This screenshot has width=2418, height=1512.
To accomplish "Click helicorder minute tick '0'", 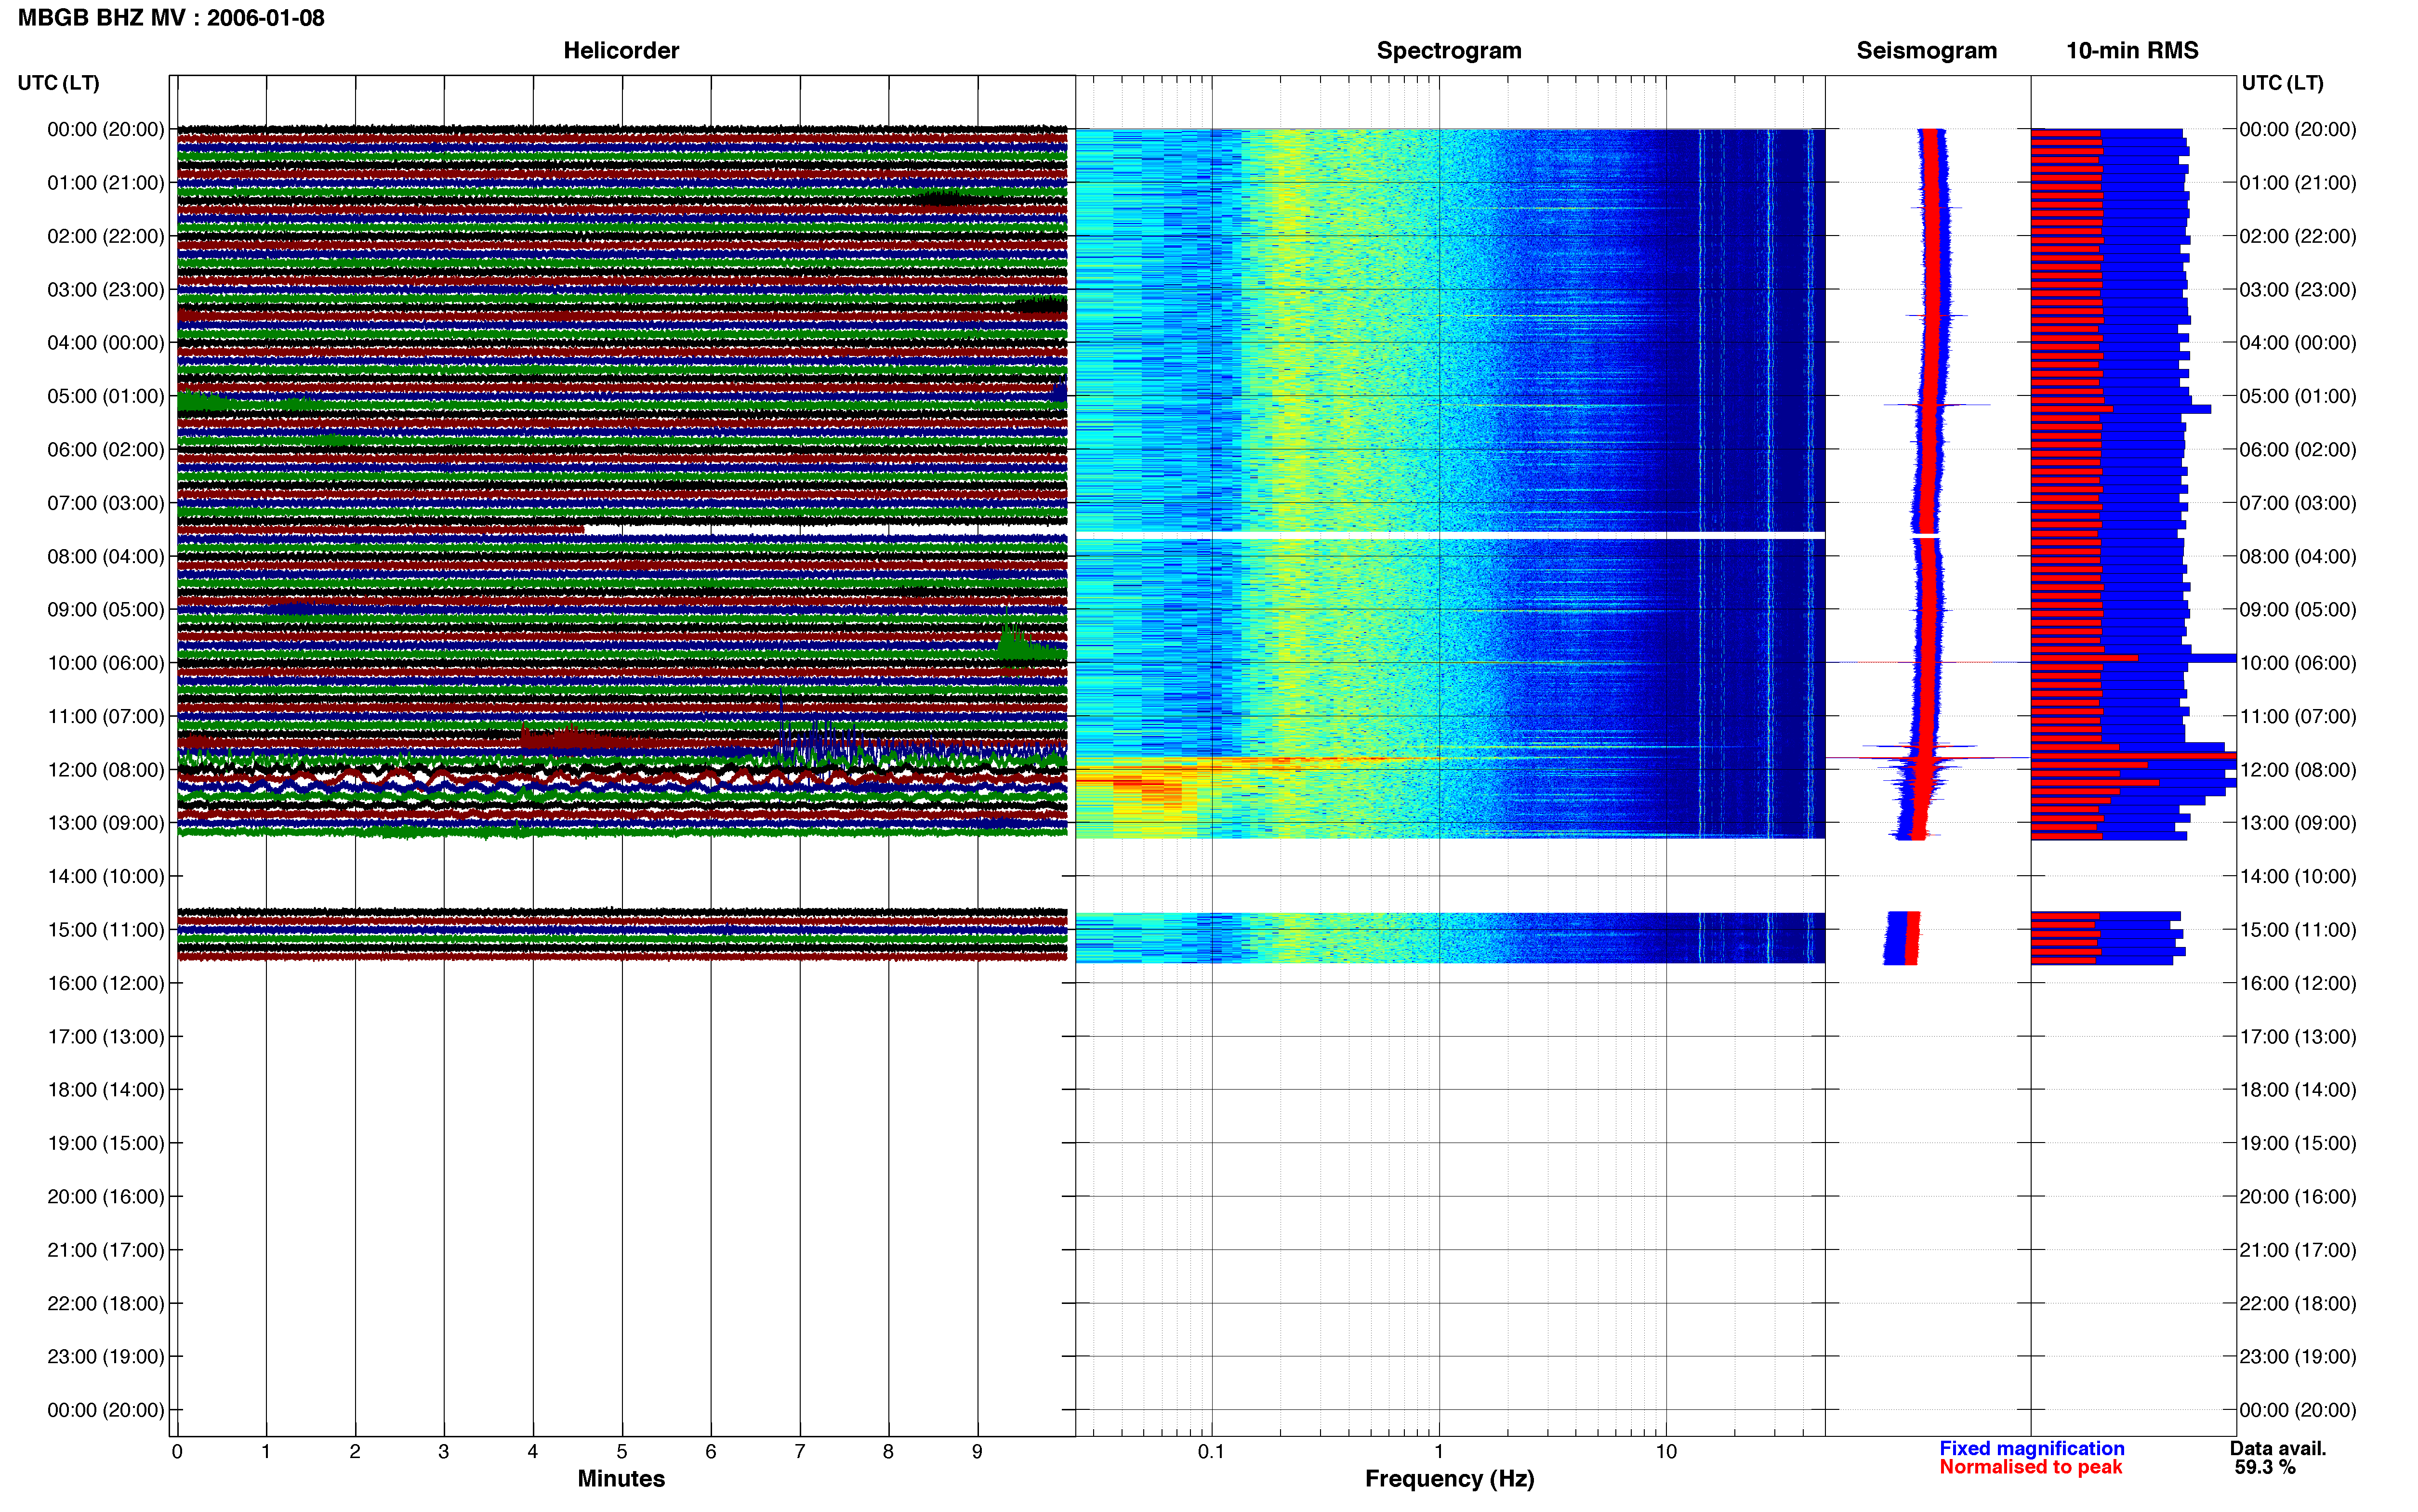I will pyautogui.click(x=177, y=1452).
